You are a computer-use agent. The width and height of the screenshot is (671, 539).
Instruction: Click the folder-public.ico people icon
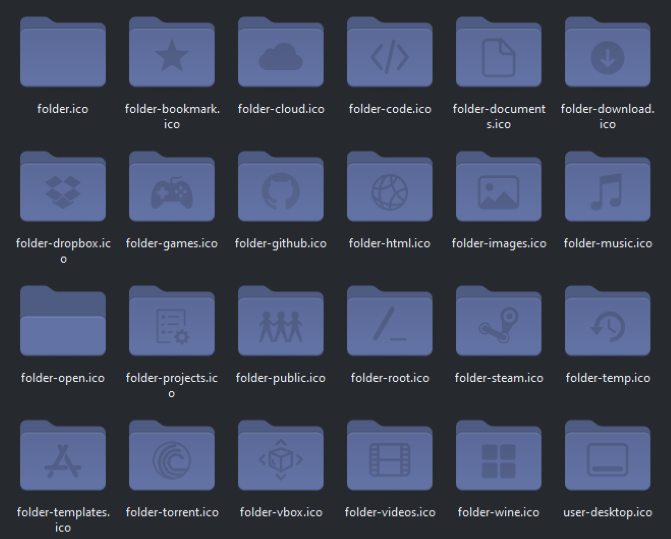281,327
